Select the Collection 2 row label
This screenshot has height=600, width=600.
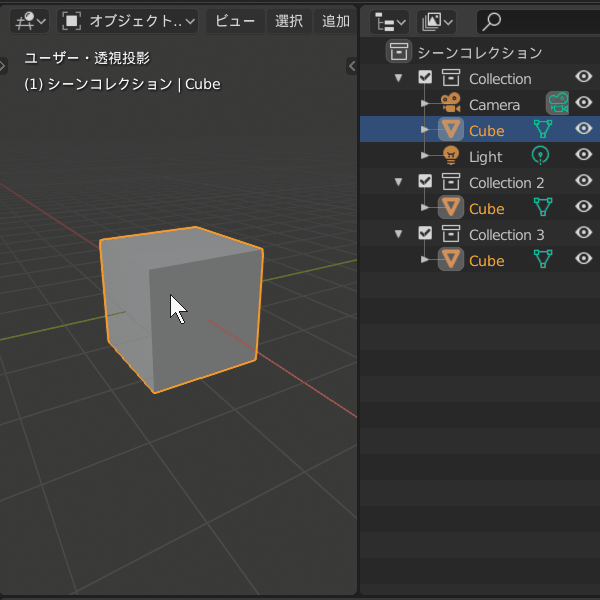coord(507,183)
